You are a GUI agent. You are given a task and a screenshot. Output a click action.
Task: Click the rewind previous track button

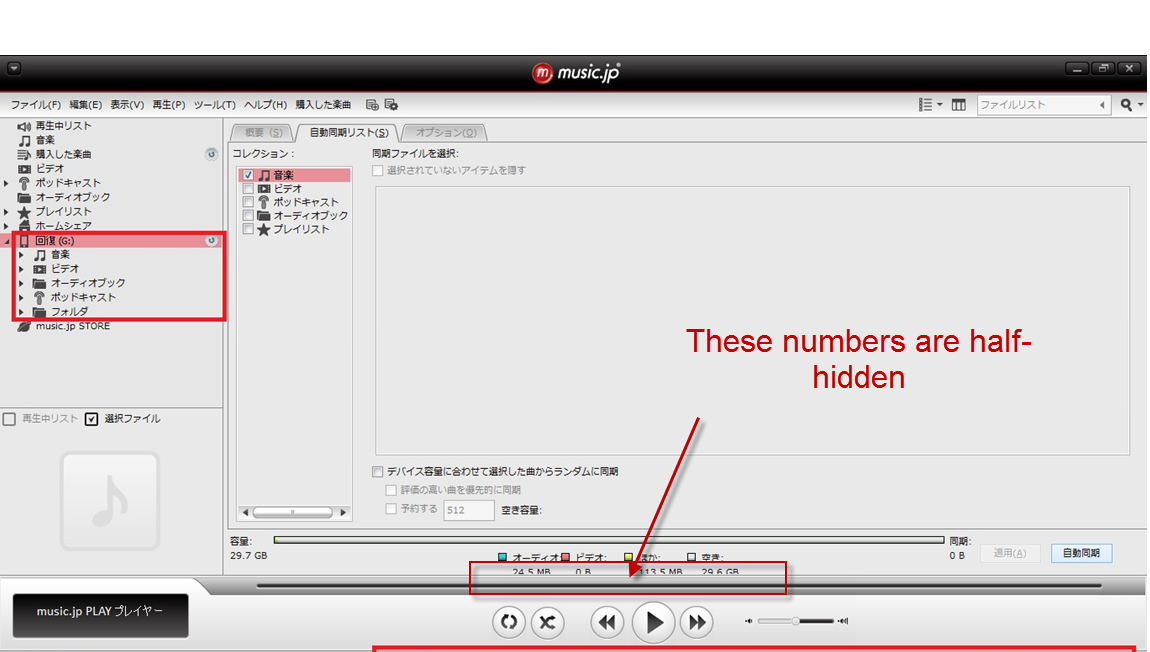point(606,623)
